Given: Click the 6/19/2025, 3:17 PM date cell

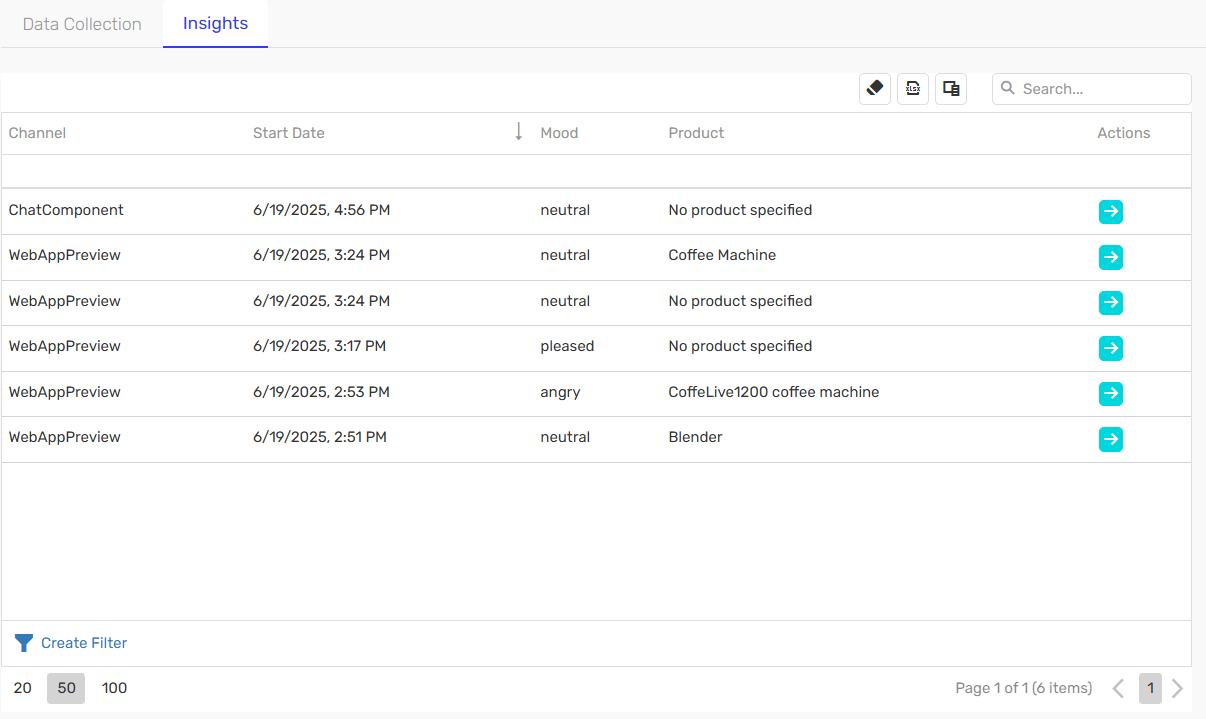Looking at the screenshot, I should click(320, 346).
